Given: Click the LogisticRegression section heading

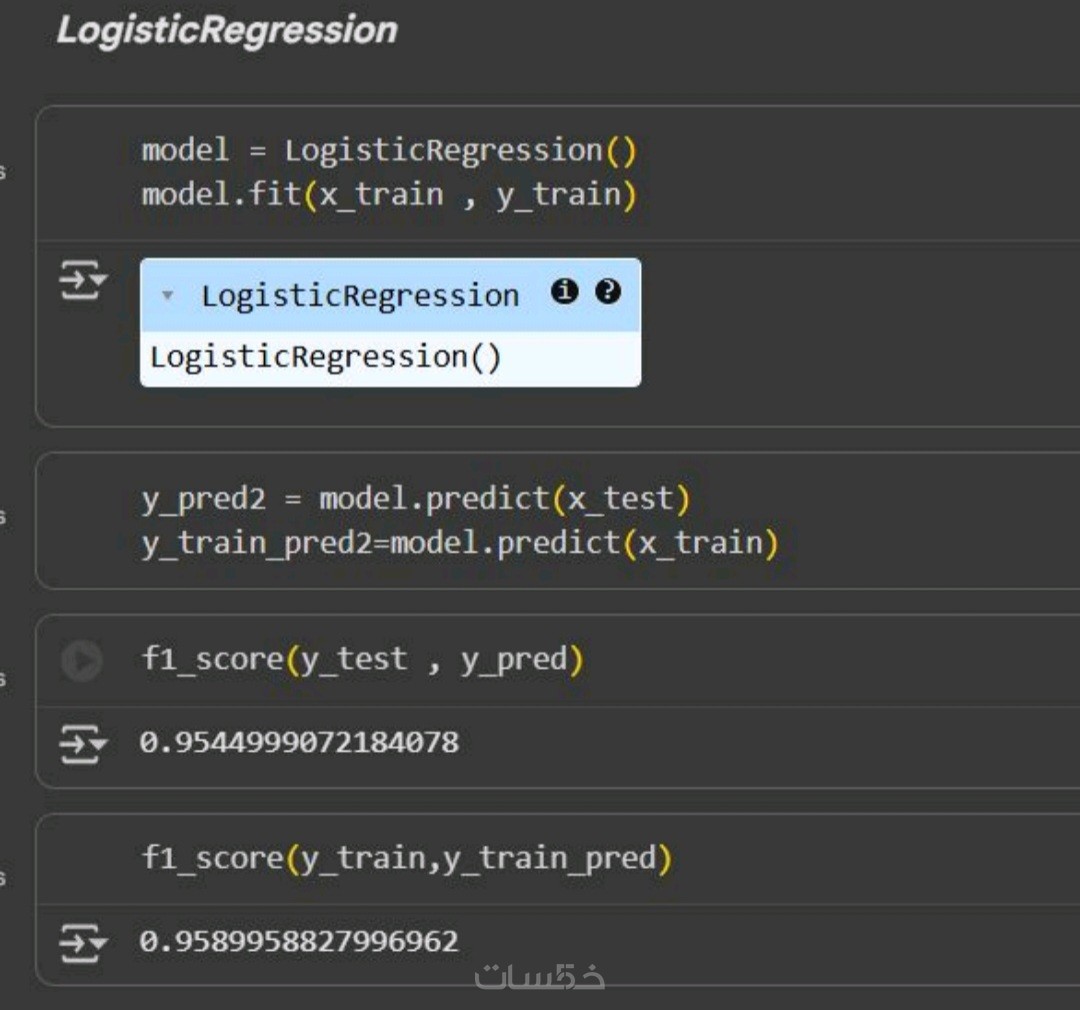Looking at the screenshot, I should click(227, 30).
